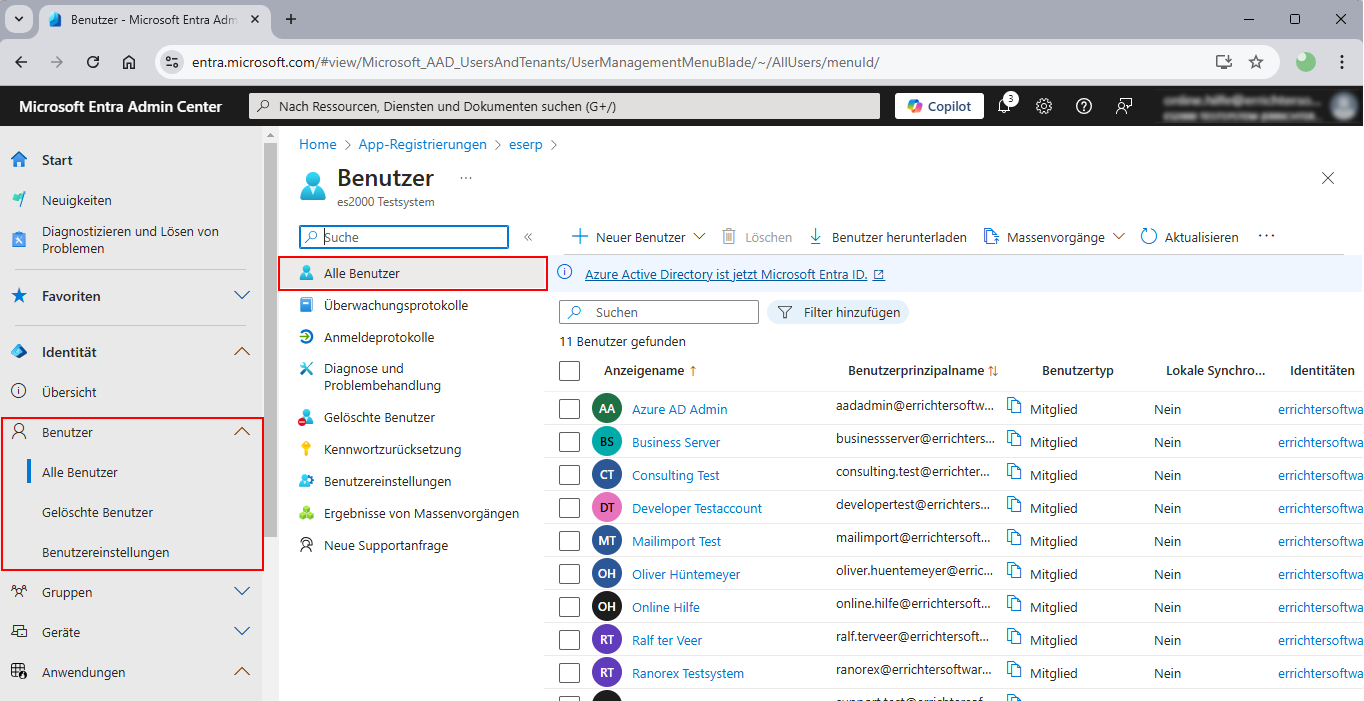Reload the page in Chrome
Screen dimensions: 1364x701
tap(93, 62)
